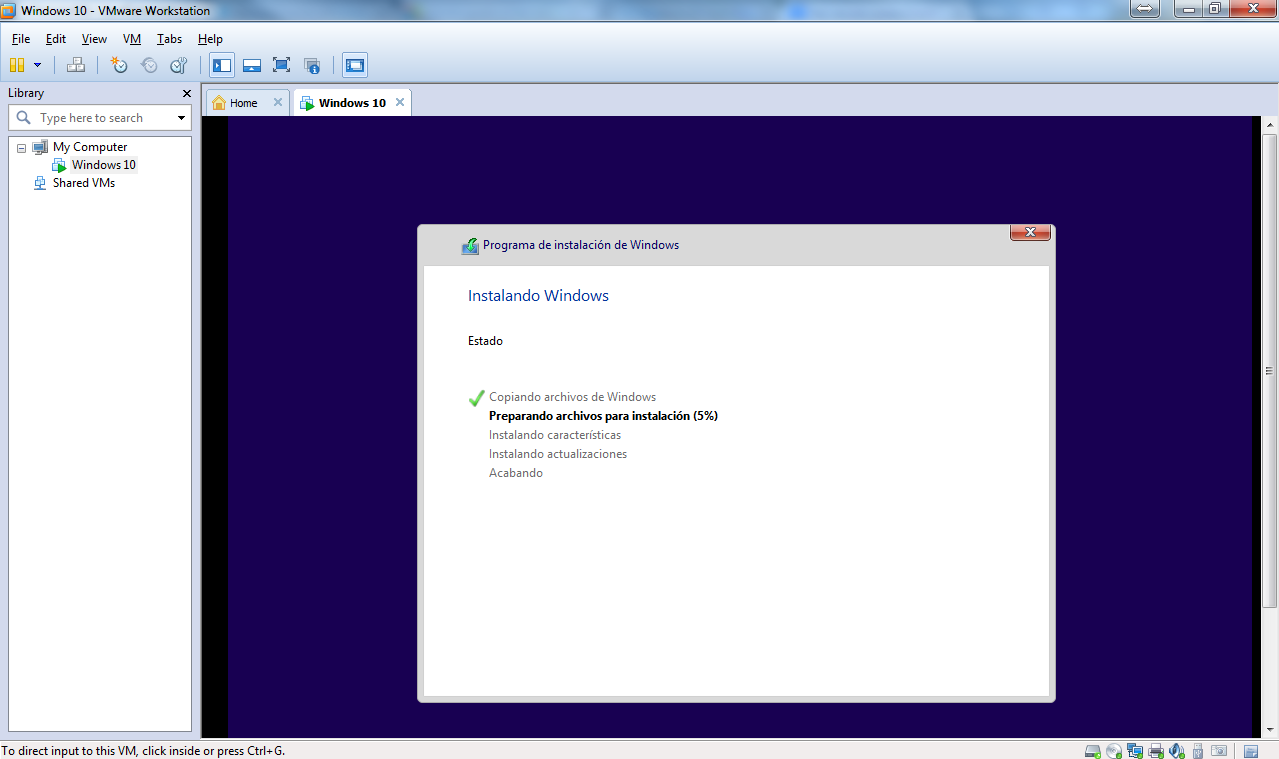The height and width of the screenshot is (759, 1279).
Task: Toggle the thumbnail bar toolbar button
Action: tap(252, 66)
